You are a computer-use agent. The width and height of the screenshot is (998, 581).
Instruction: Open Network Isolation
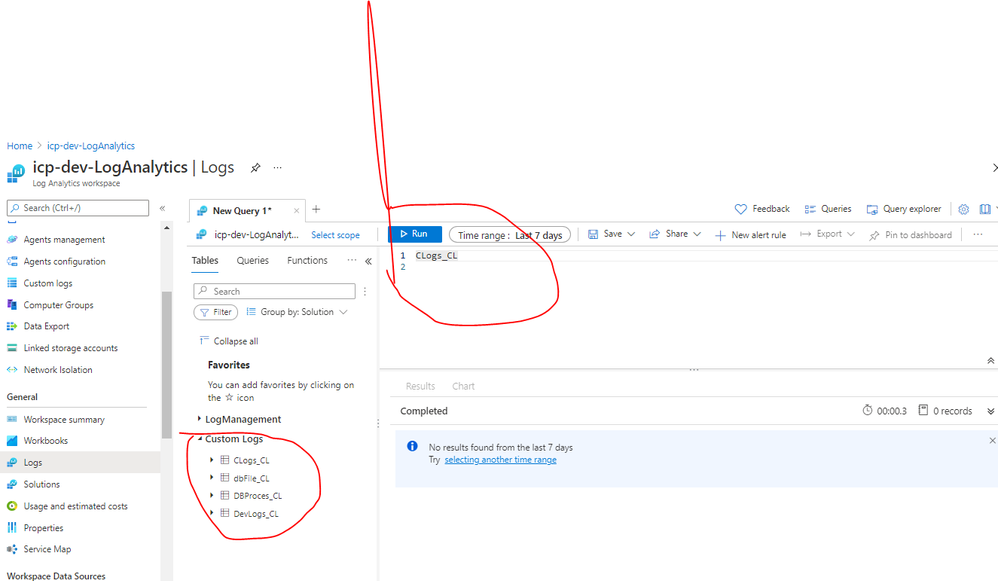click(58, 370)
